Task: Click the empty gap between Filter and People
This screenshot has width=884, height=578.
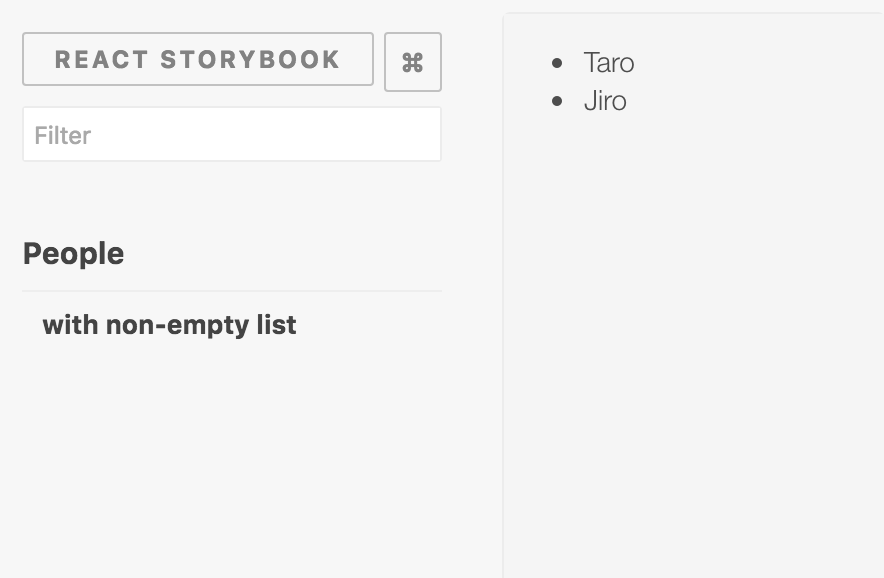Action: click(x=232, y=197)
